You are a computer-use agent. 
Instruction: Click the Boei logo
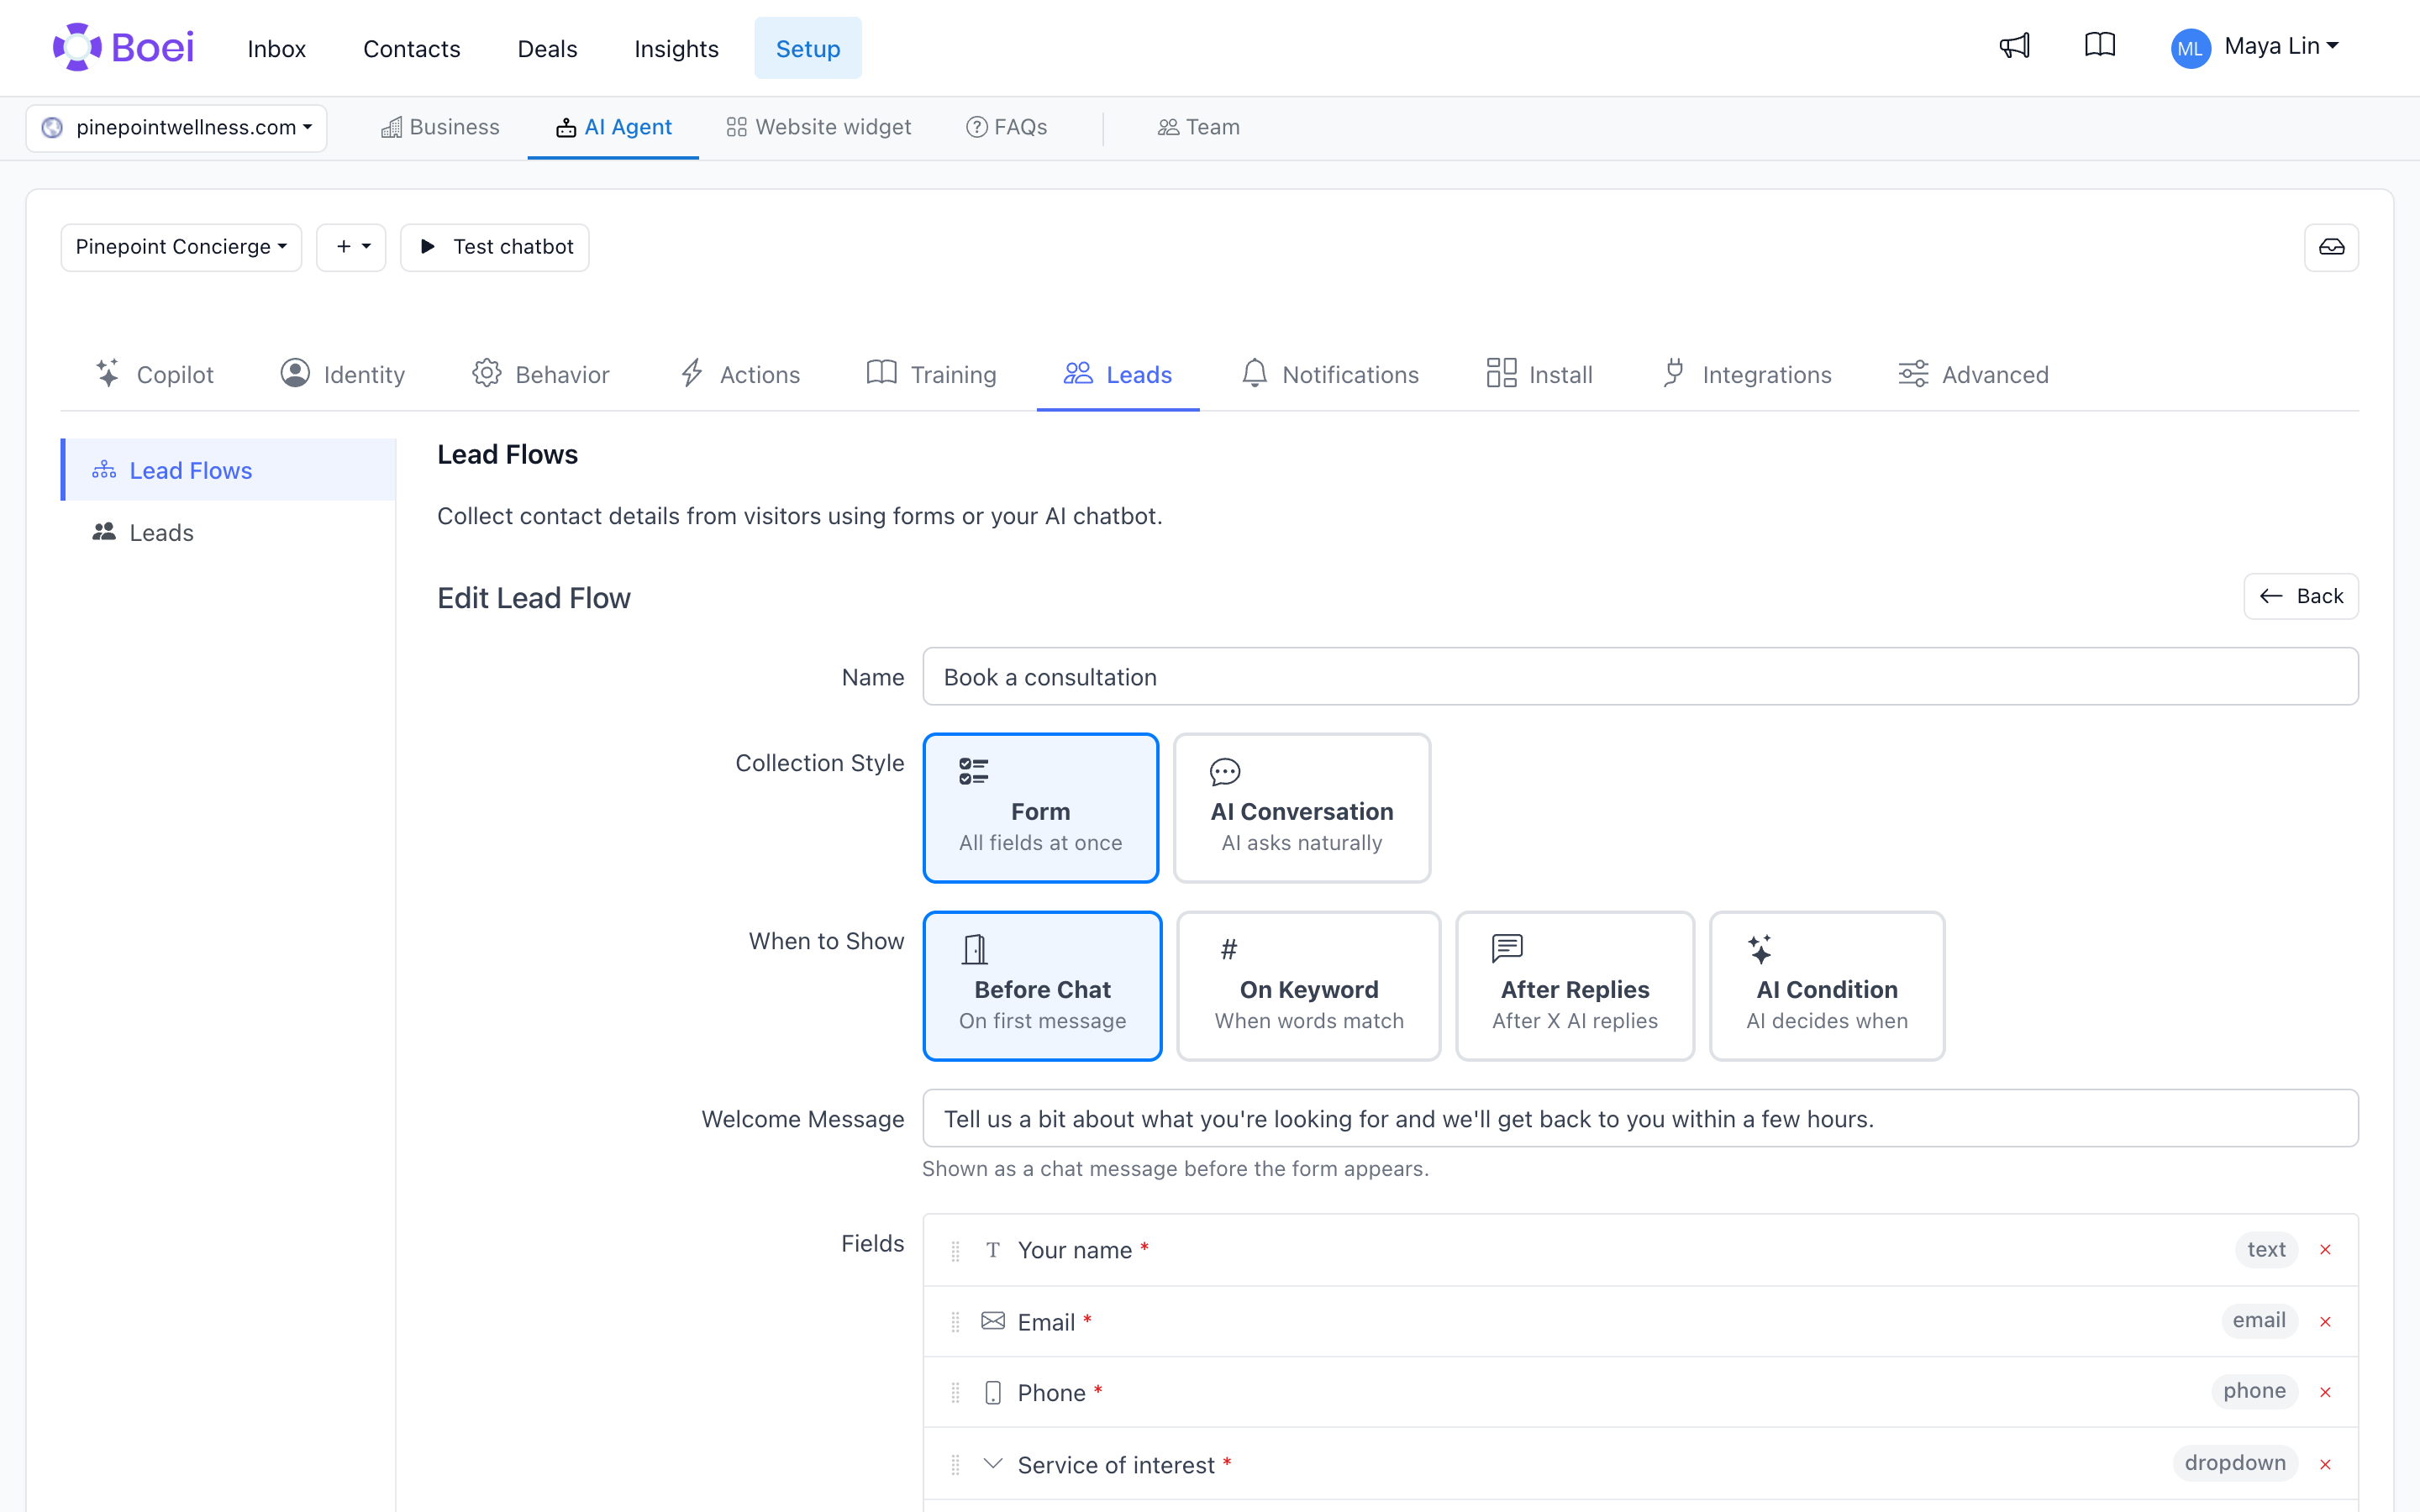click(x=123, y=47)
